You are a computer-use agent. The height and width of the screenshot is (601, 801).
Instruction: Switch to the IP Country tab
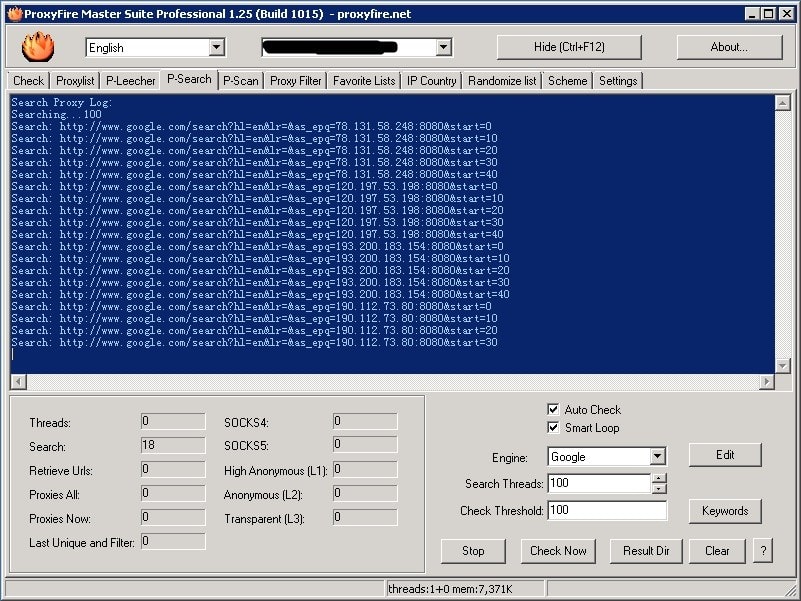click(432, 81)
